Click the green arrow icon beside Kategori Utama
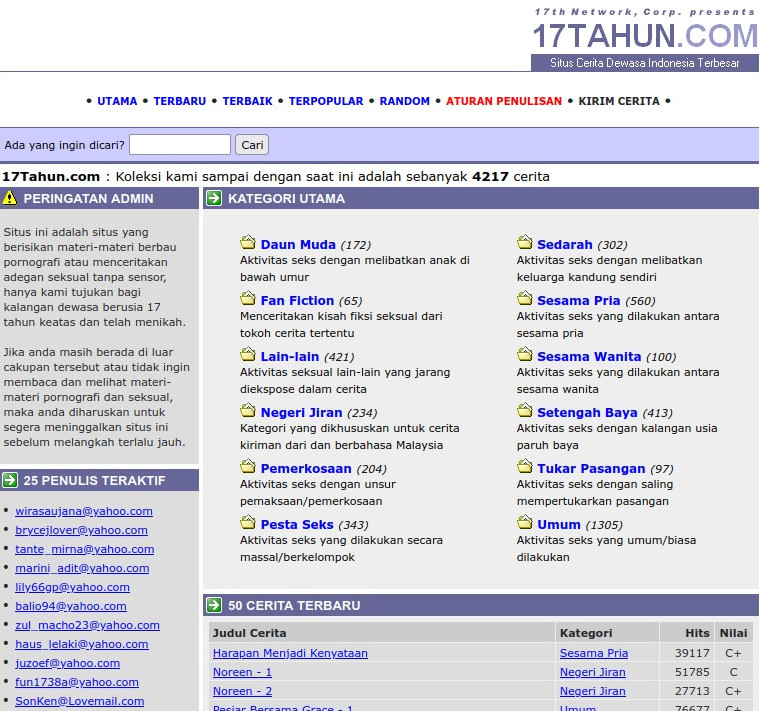Screen dimensions: 761x711 [x=214, y=198]
